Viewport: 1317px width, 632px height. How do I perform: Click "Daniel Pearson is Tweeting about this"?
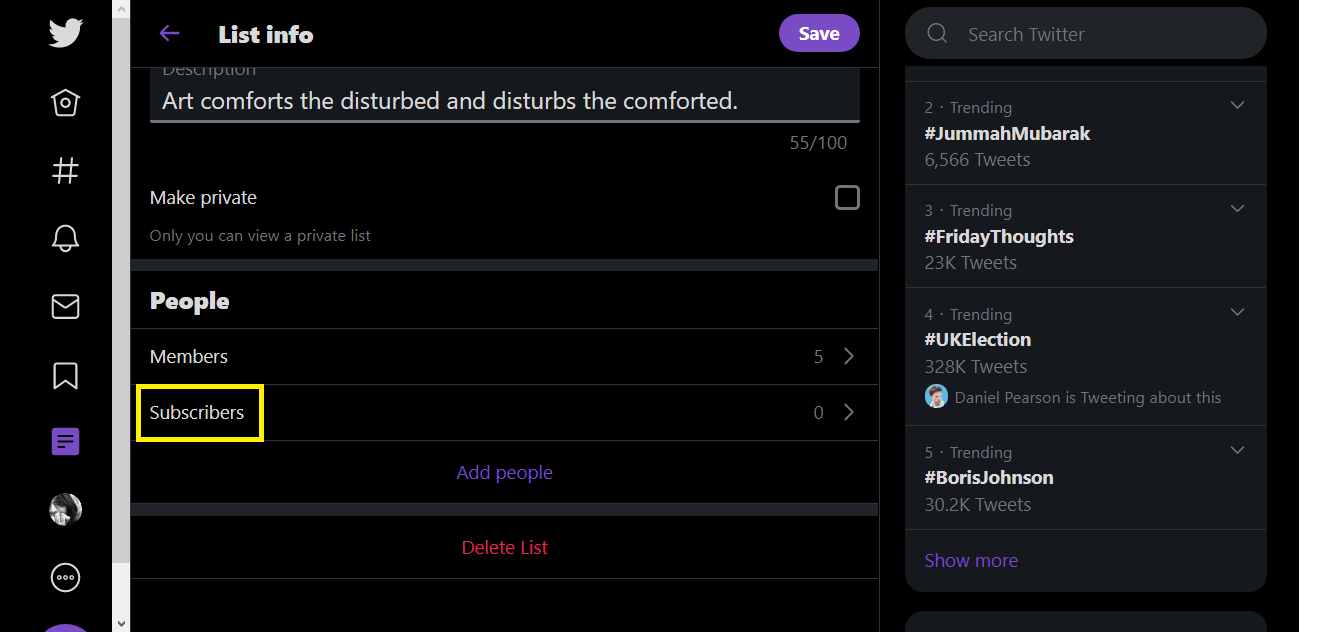point(1088,398)
